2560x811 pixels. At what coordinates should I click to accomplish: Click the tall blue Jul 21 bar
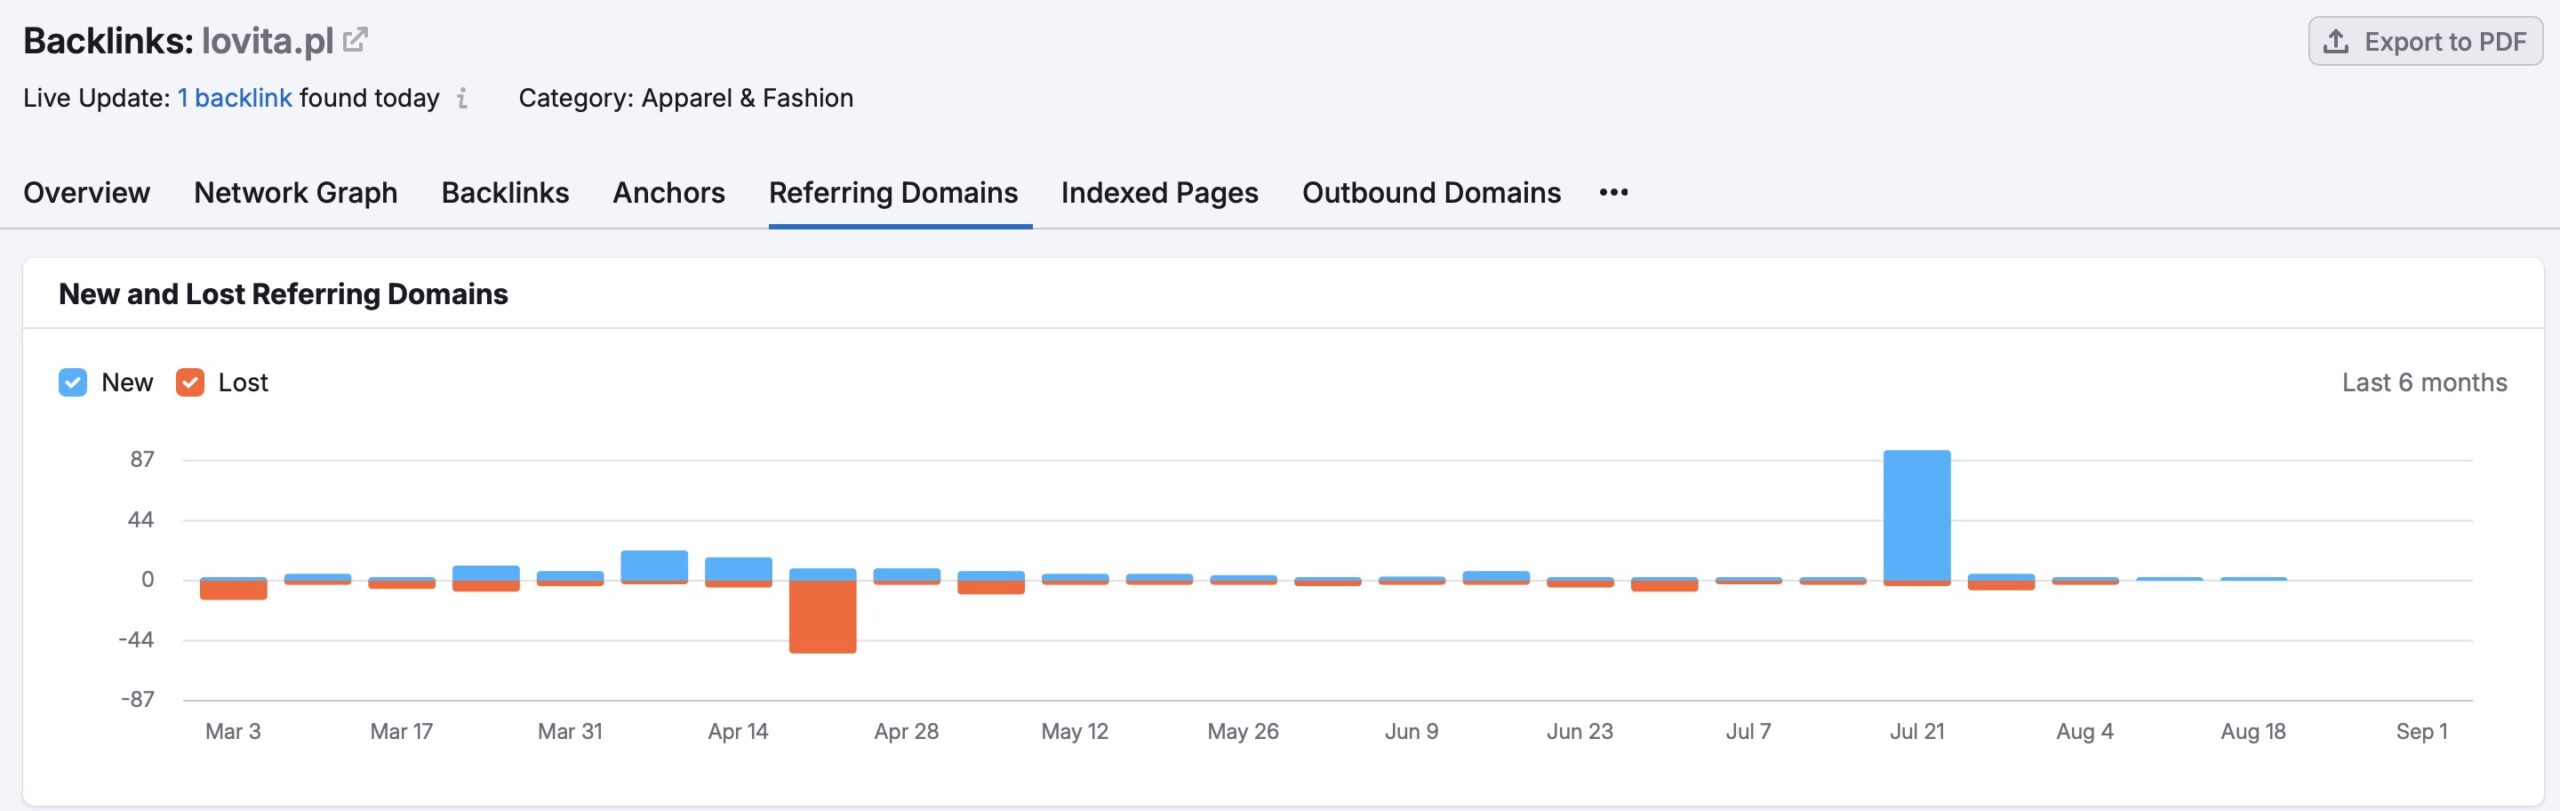click(1917, 515)
